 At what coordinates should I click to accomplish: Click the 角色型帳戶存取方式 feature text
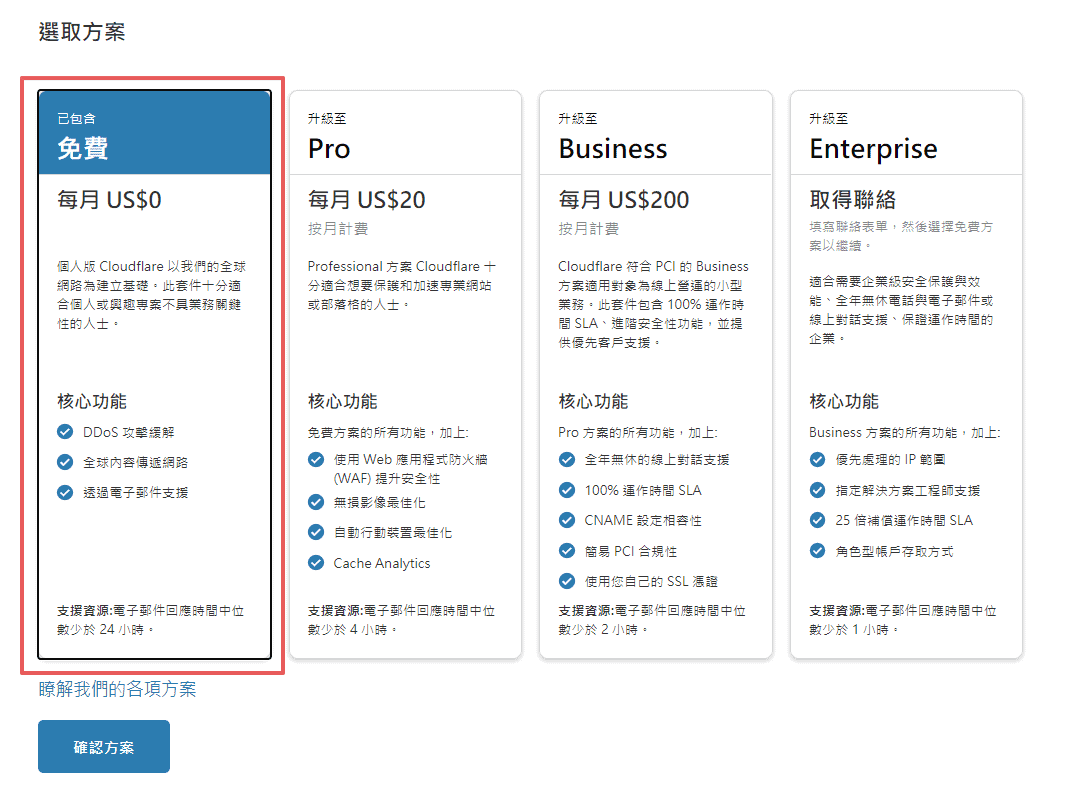coord(894,551)
